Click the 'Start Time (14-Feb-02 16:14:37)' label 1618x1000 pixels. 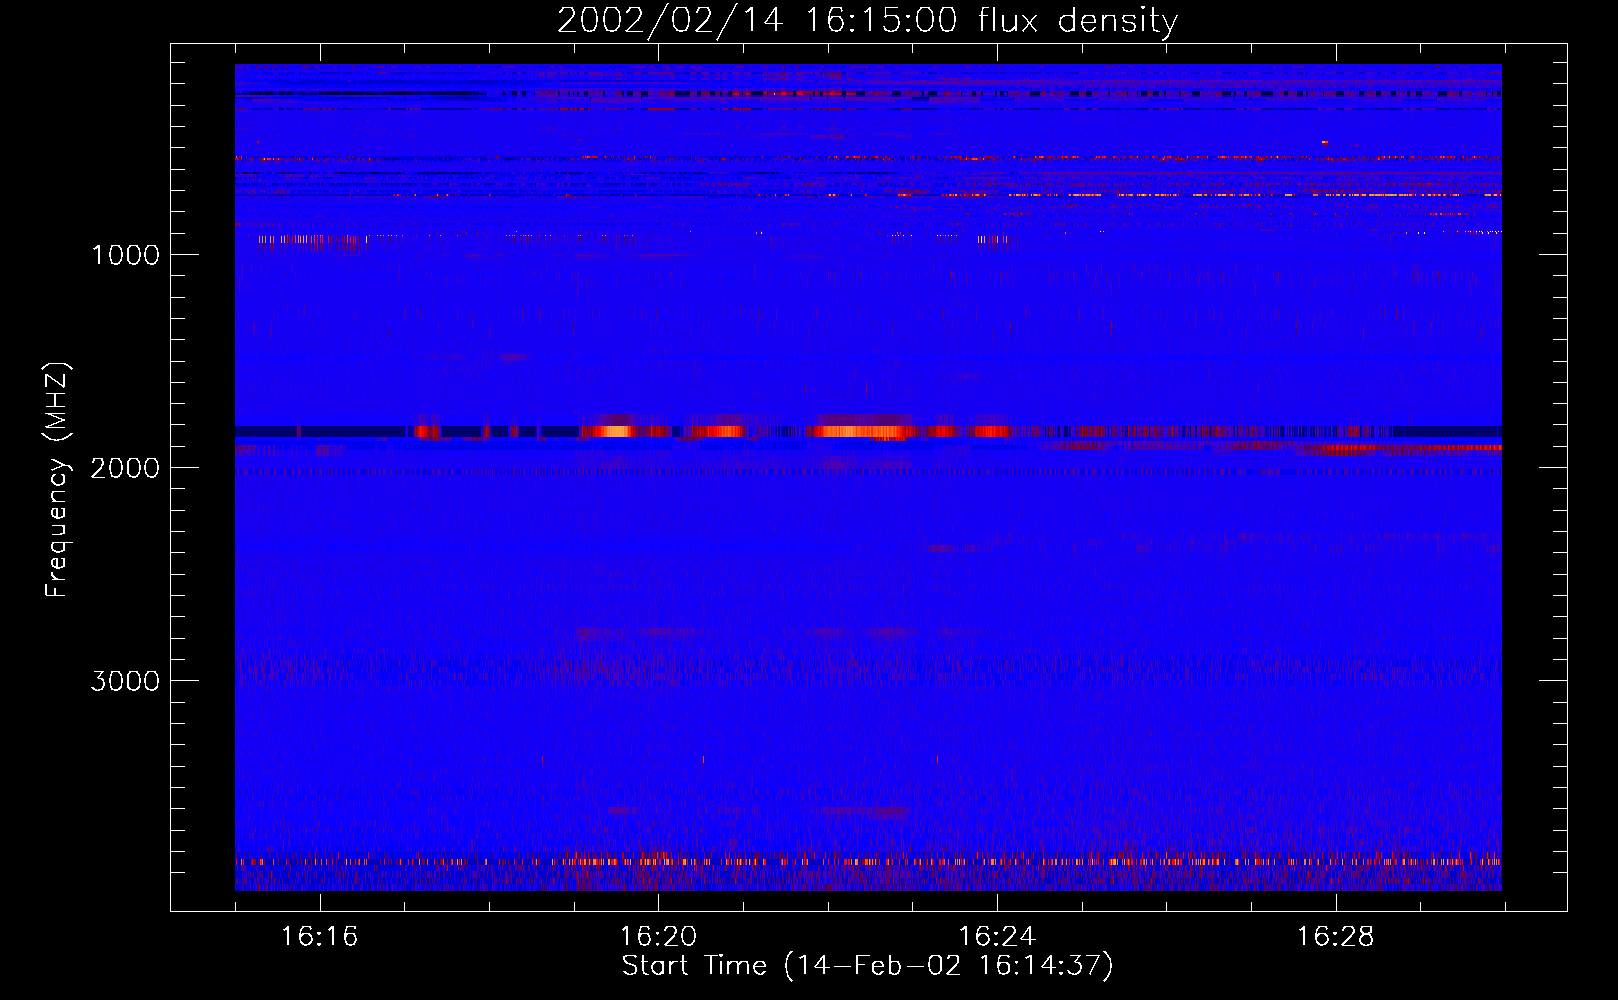coord(867,966)
